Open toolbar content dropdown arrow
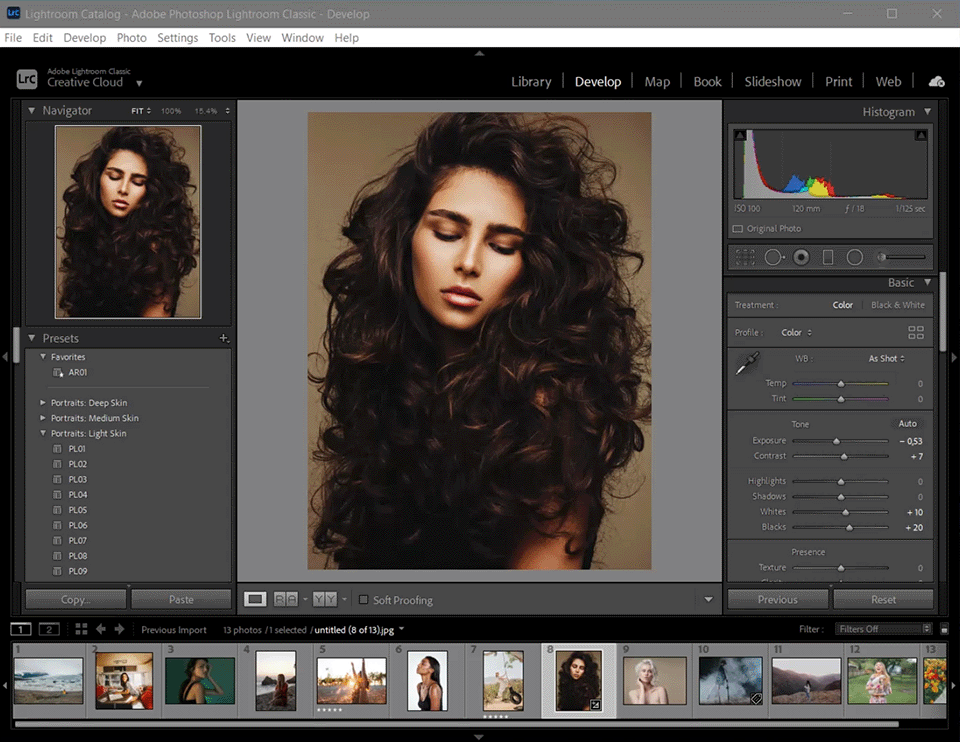 [708, 599]
